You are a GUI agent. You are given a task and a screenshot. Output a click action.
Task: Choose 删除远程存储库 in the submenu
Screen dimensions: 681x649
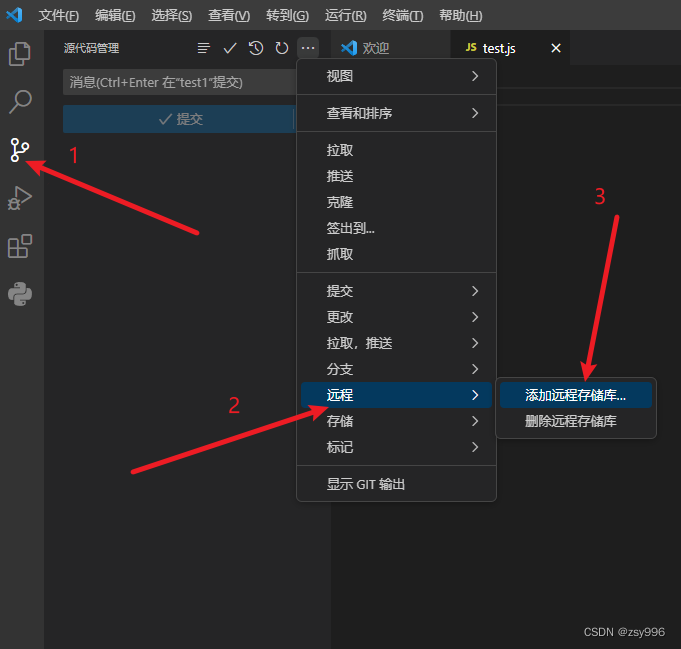pyautogui.click(x=576, y=421)
